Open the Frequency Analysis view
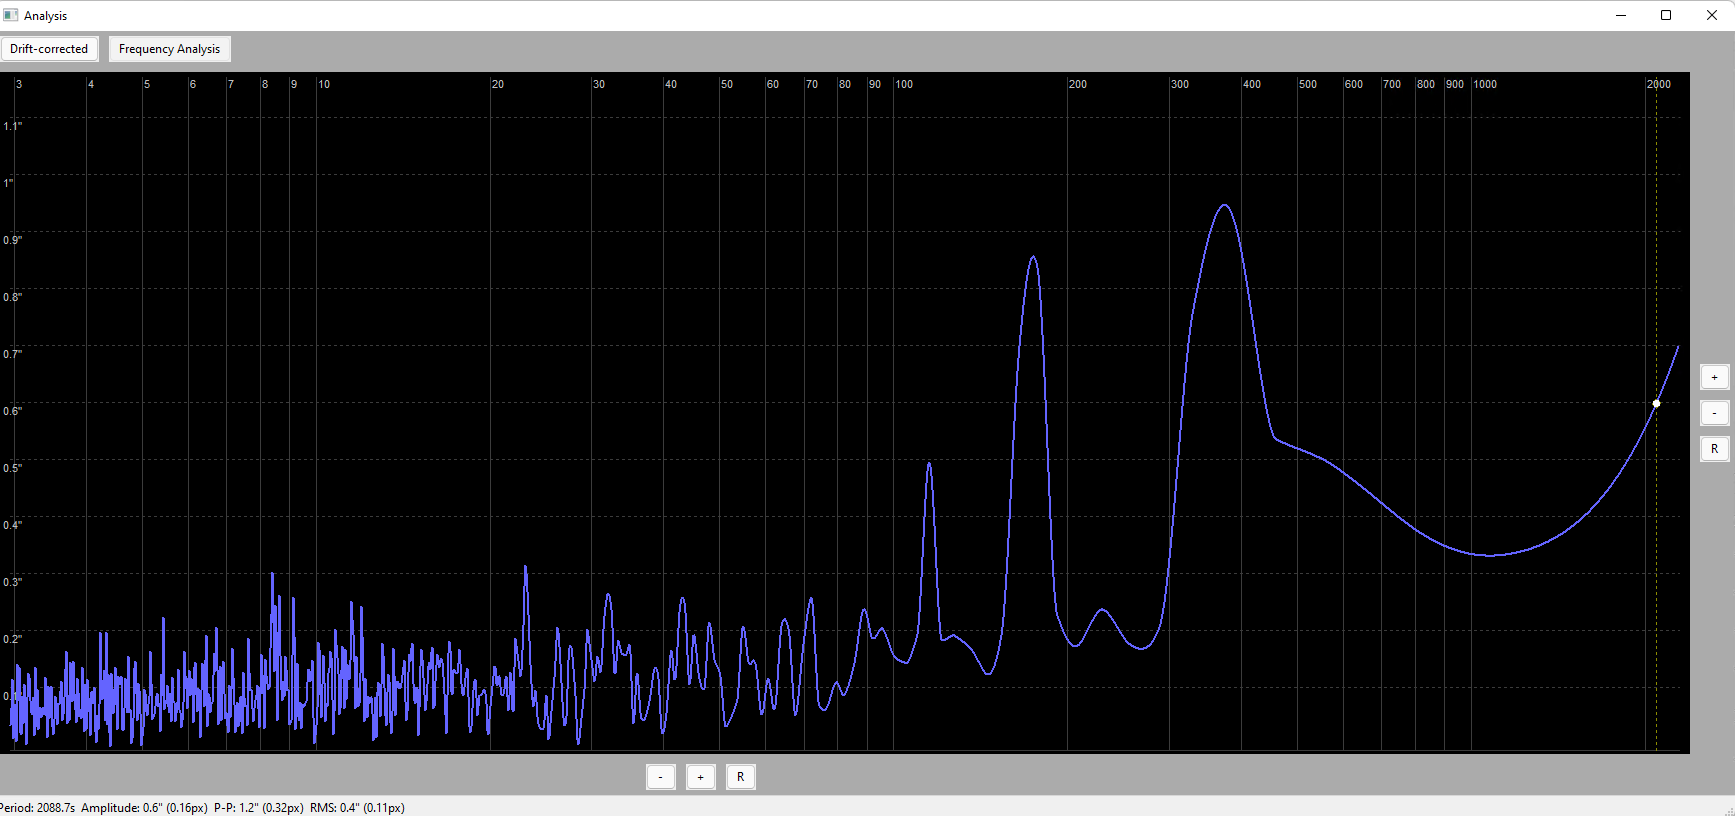This screenshot has height=816, width=1735. pyautogui.click(x=169, y=49)
